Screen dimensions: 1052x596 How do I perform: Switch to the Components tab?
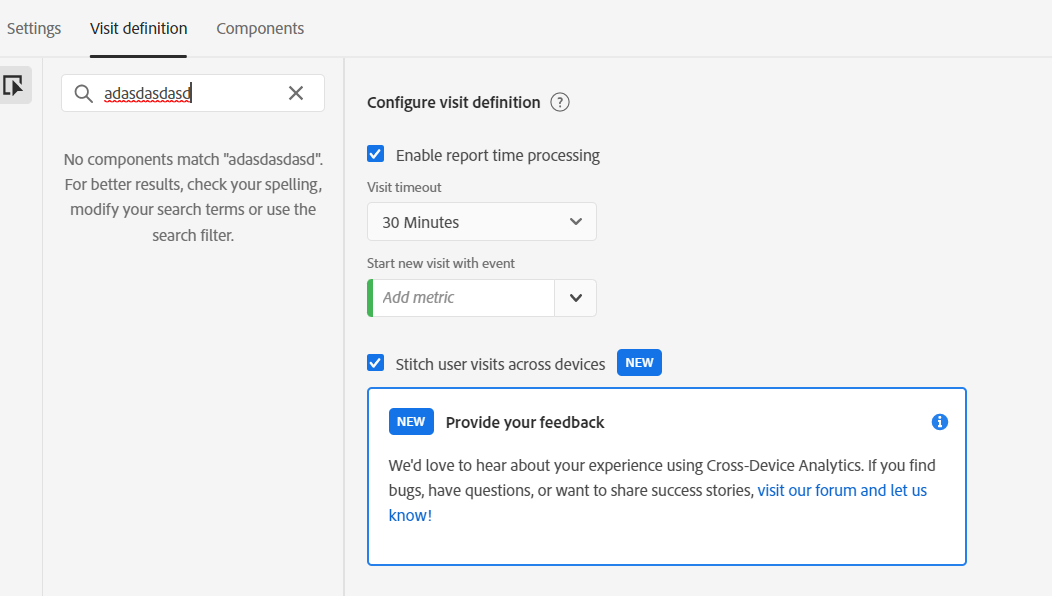tap(260, 28)
